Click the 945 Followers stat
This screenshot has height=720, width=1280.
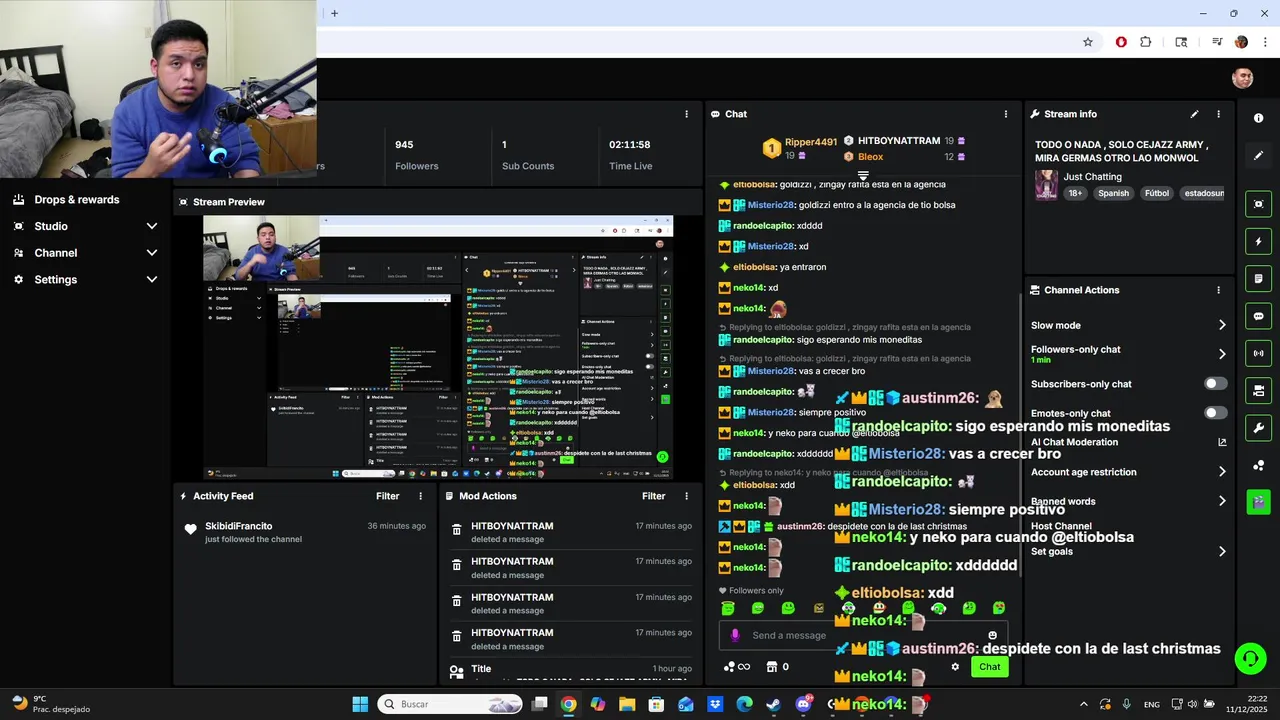(x=416, y=155)
